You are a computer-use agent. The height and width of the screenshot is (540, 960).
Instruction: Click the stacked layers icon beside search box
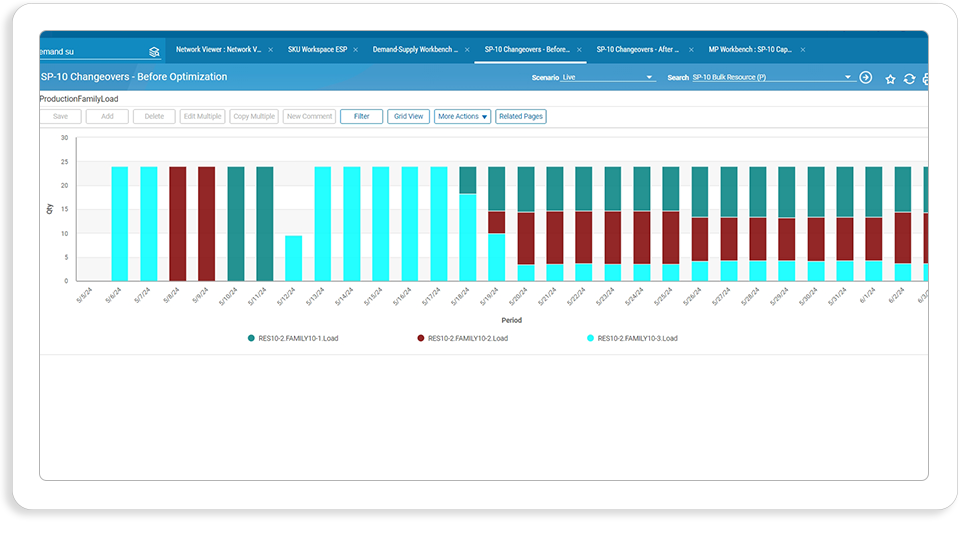[x=154, y=52]
